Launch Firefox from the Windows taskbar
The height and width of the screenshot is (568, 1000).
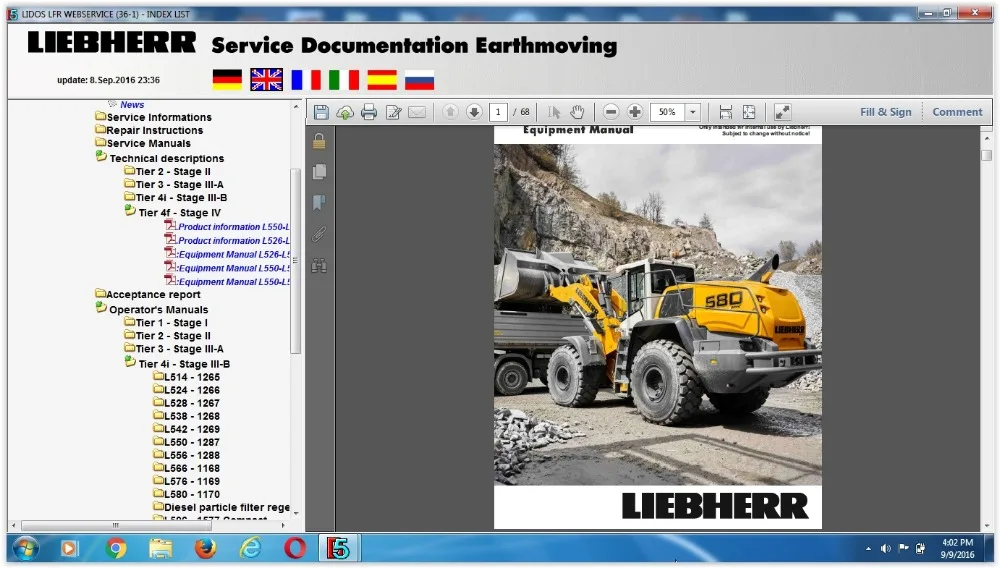(206, 548)
